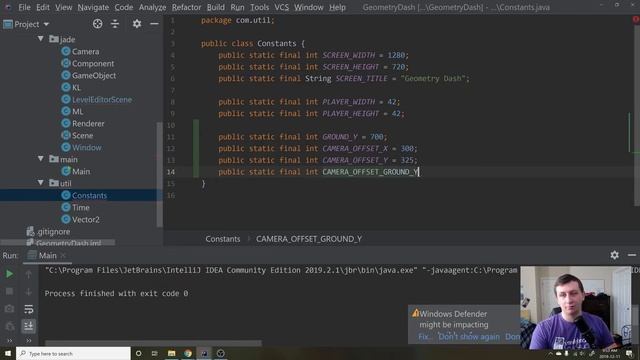The height and width of the screenshot is (360, 640).
Task: Open notification center on taskbar
Action: (629, 353)
